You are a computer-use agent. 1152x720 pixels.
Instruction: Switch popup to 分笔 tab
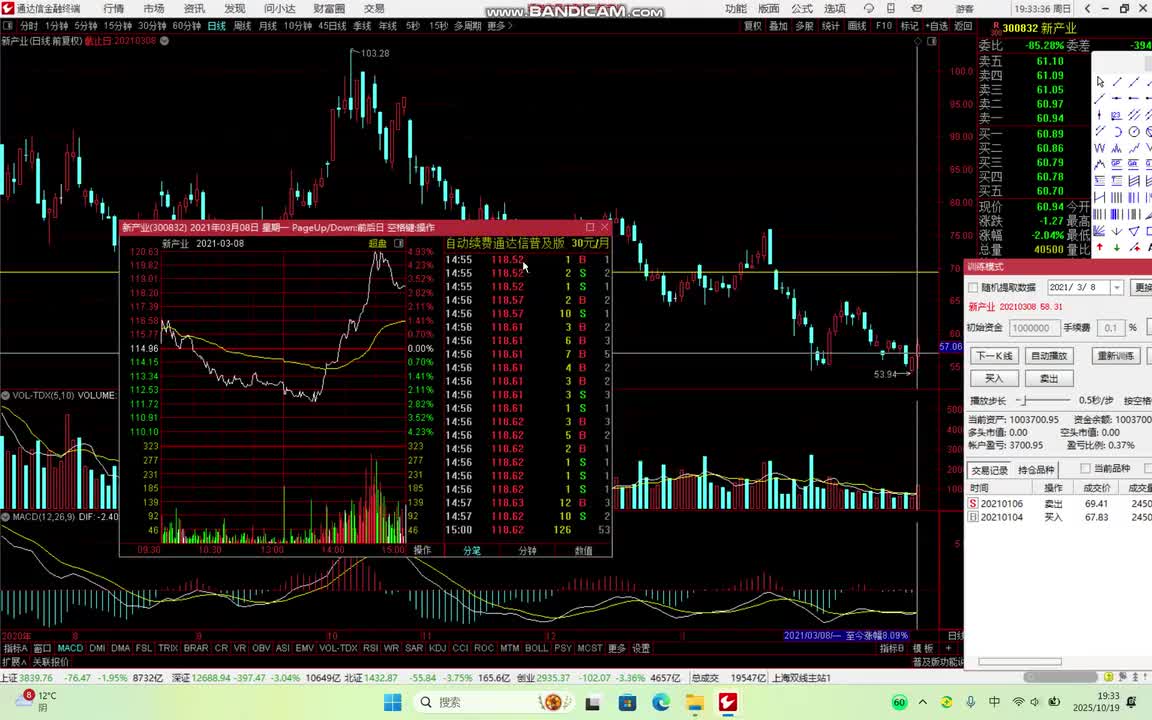click(472, 550)
